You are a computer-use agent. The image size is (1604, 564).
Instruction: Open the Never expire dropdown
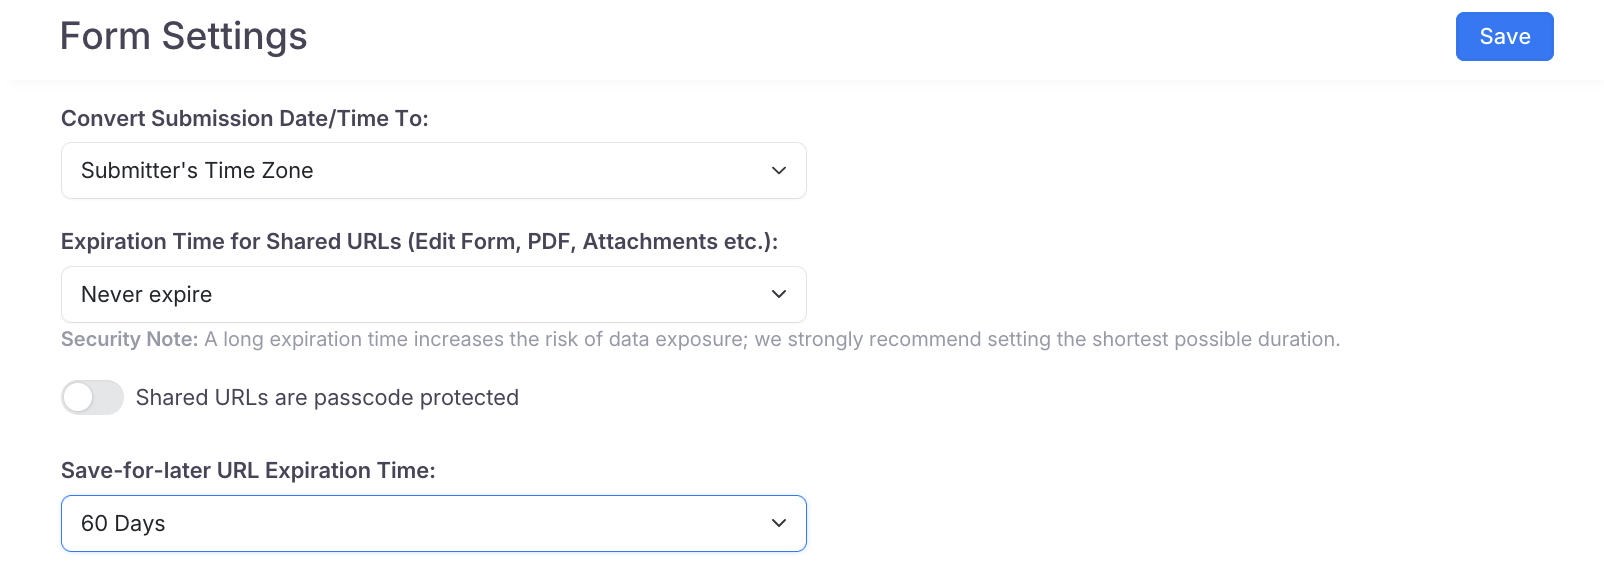click(433, 295)
